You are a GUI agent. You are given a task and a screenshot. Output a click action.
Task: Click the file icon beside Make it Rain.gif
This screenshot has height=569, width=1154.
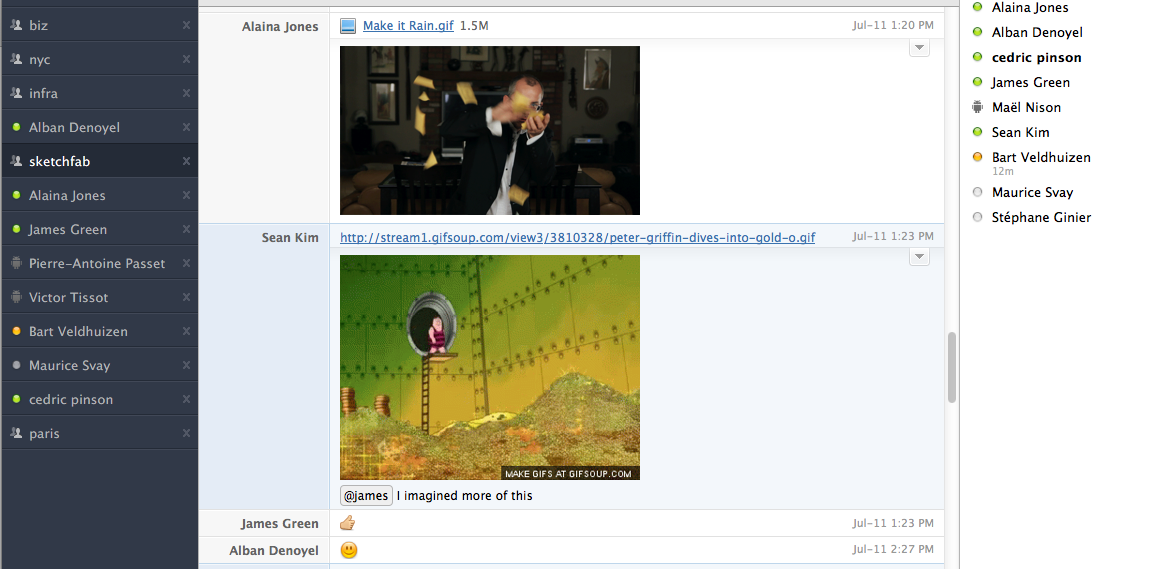(x=348, y=26)
